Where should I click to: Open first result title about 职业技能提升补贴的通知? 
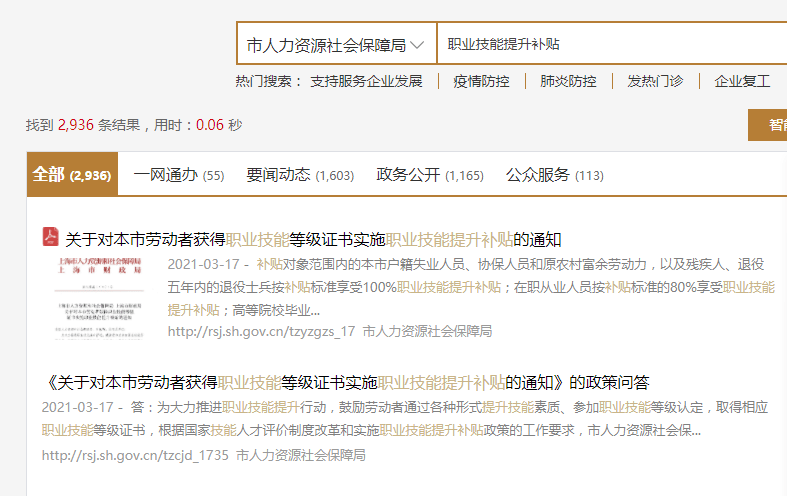[313, 240]
